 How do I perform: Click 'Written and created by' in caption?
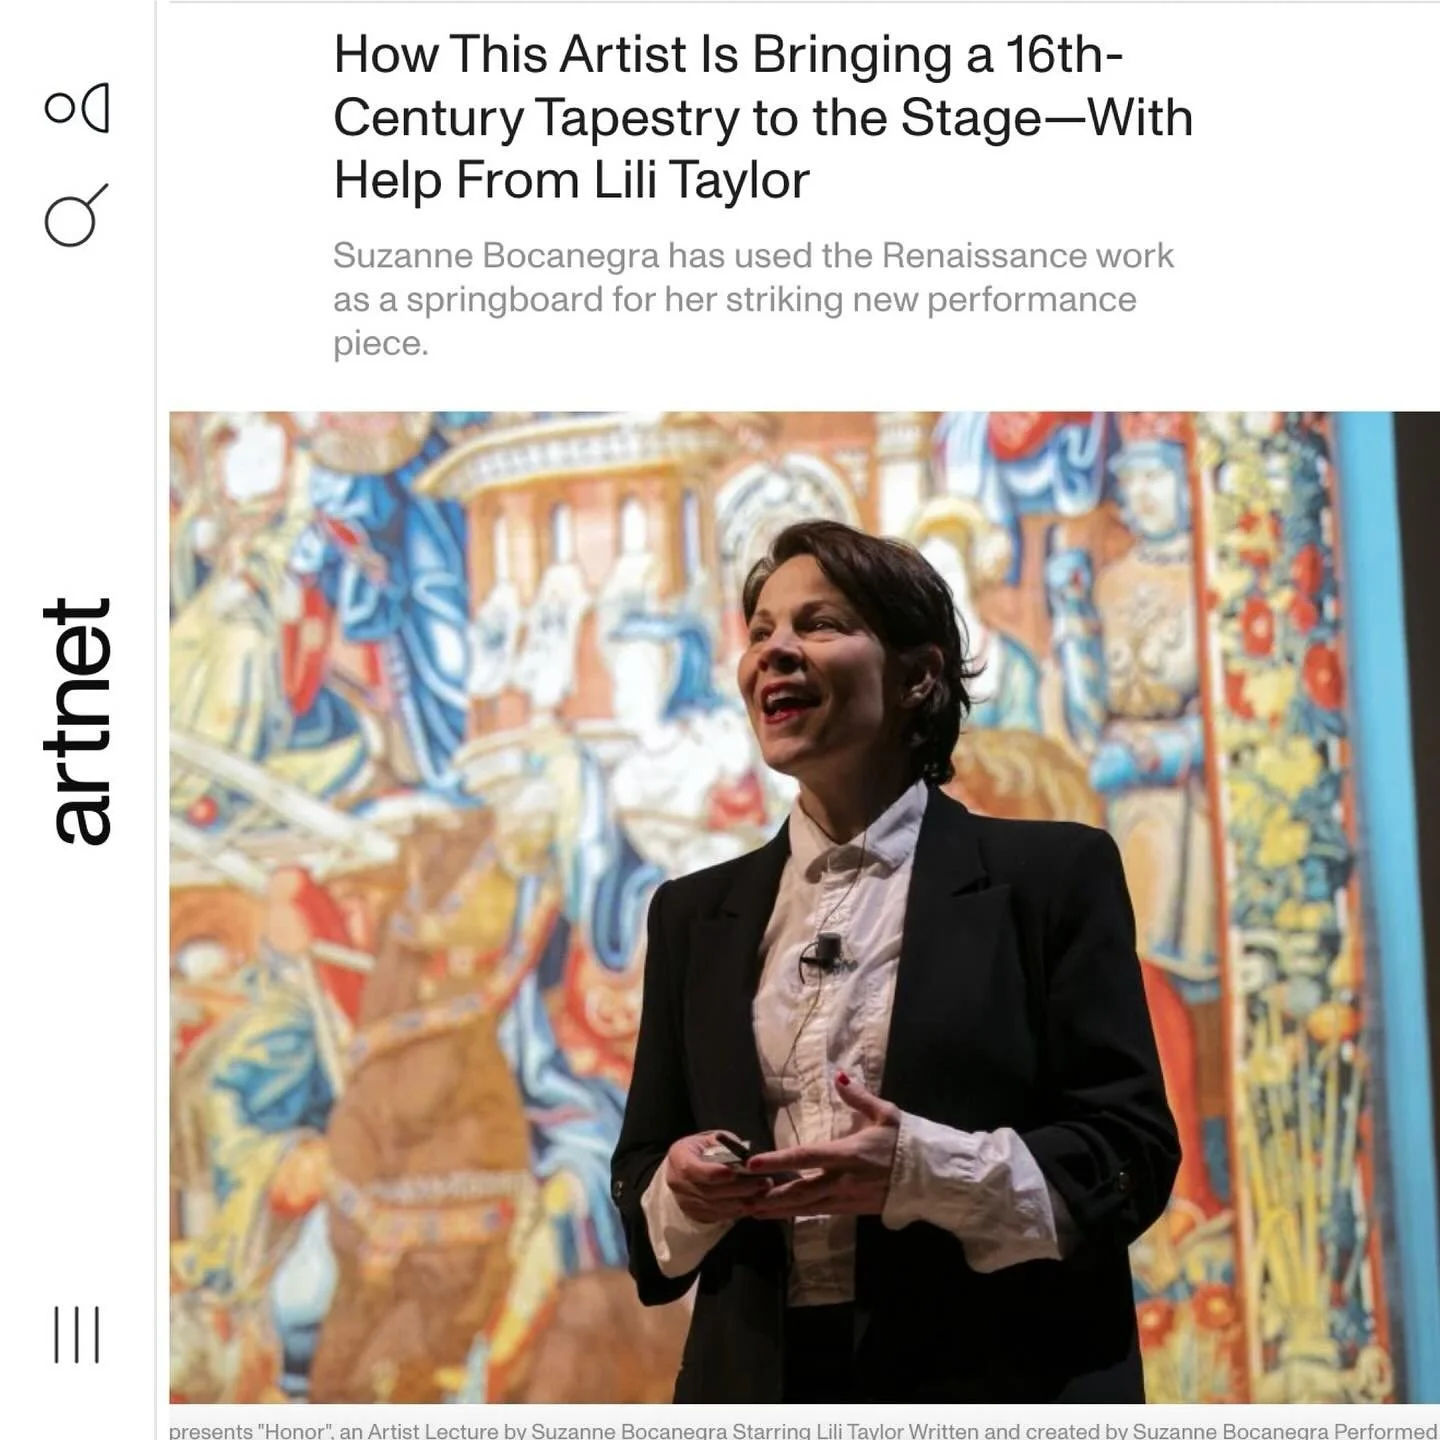(1018, 1431)
